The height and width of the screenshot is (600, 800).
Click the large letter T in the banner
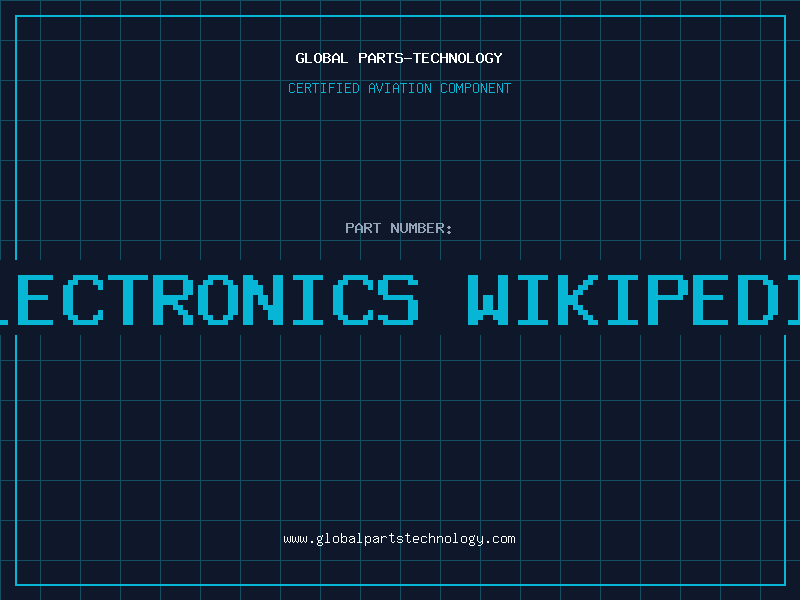pos(132,298)
